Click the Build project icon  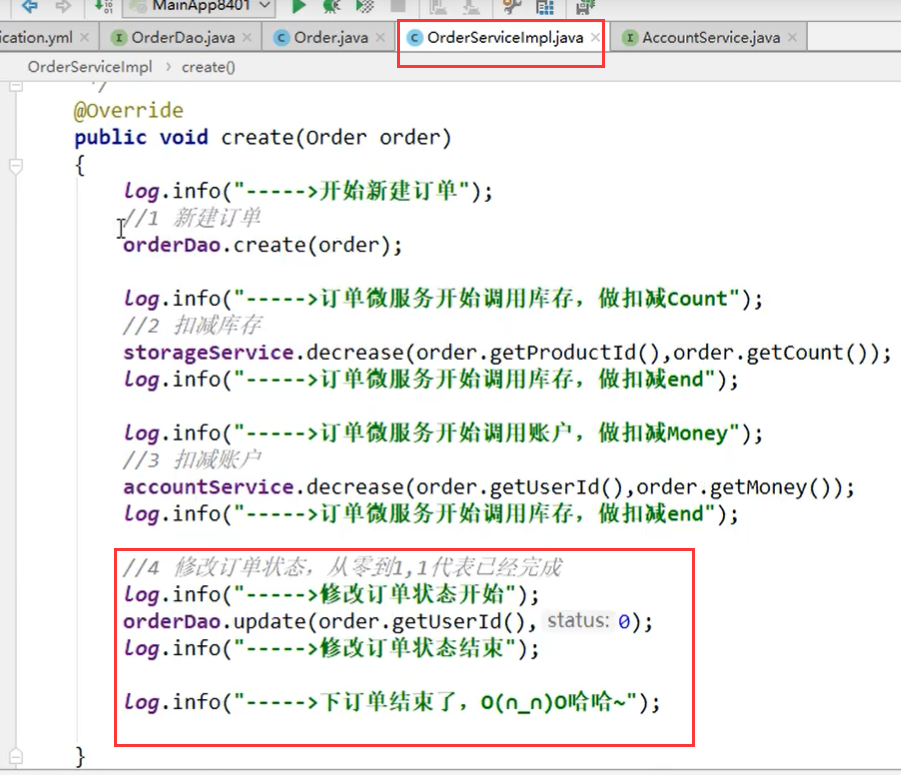105,6
